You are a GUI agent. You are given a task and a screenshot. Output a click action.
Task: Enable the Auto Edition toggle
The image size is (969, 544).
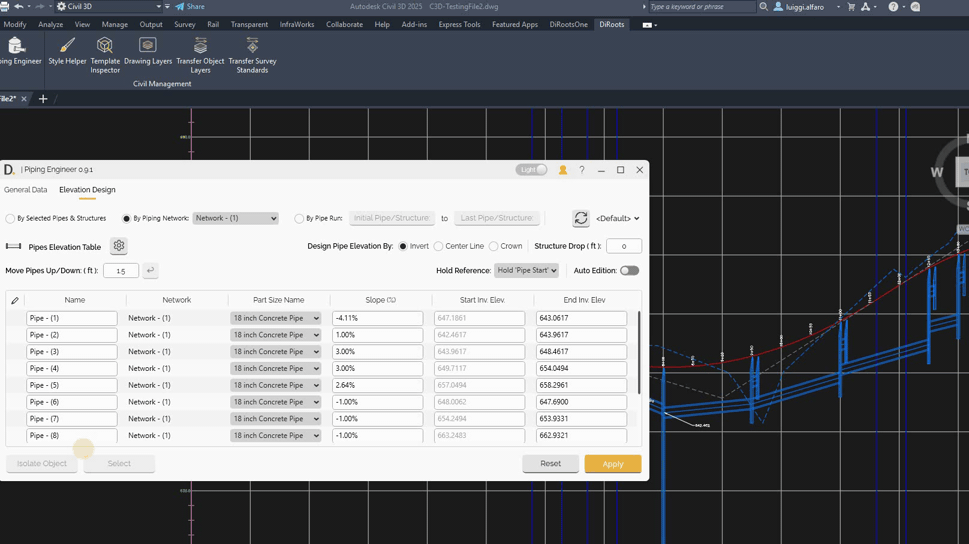pos(629,271)
